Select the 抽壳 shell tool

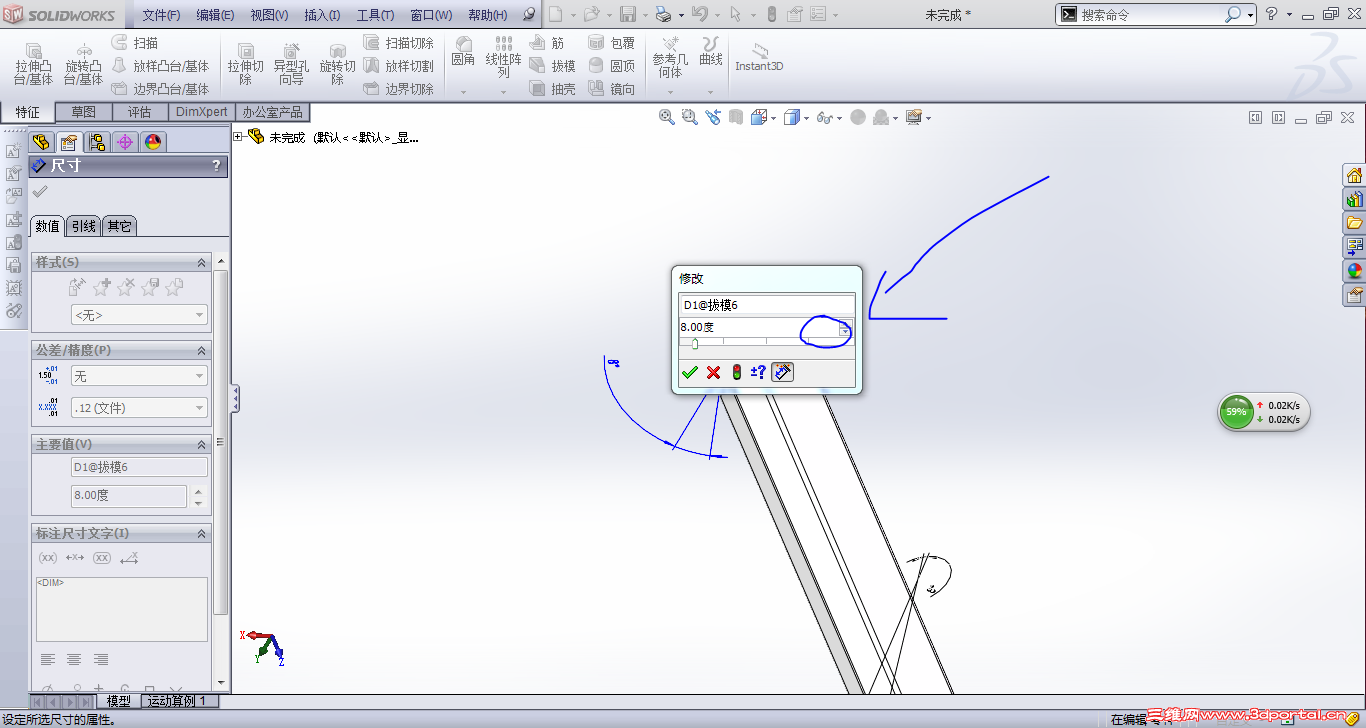pos(553,89)
